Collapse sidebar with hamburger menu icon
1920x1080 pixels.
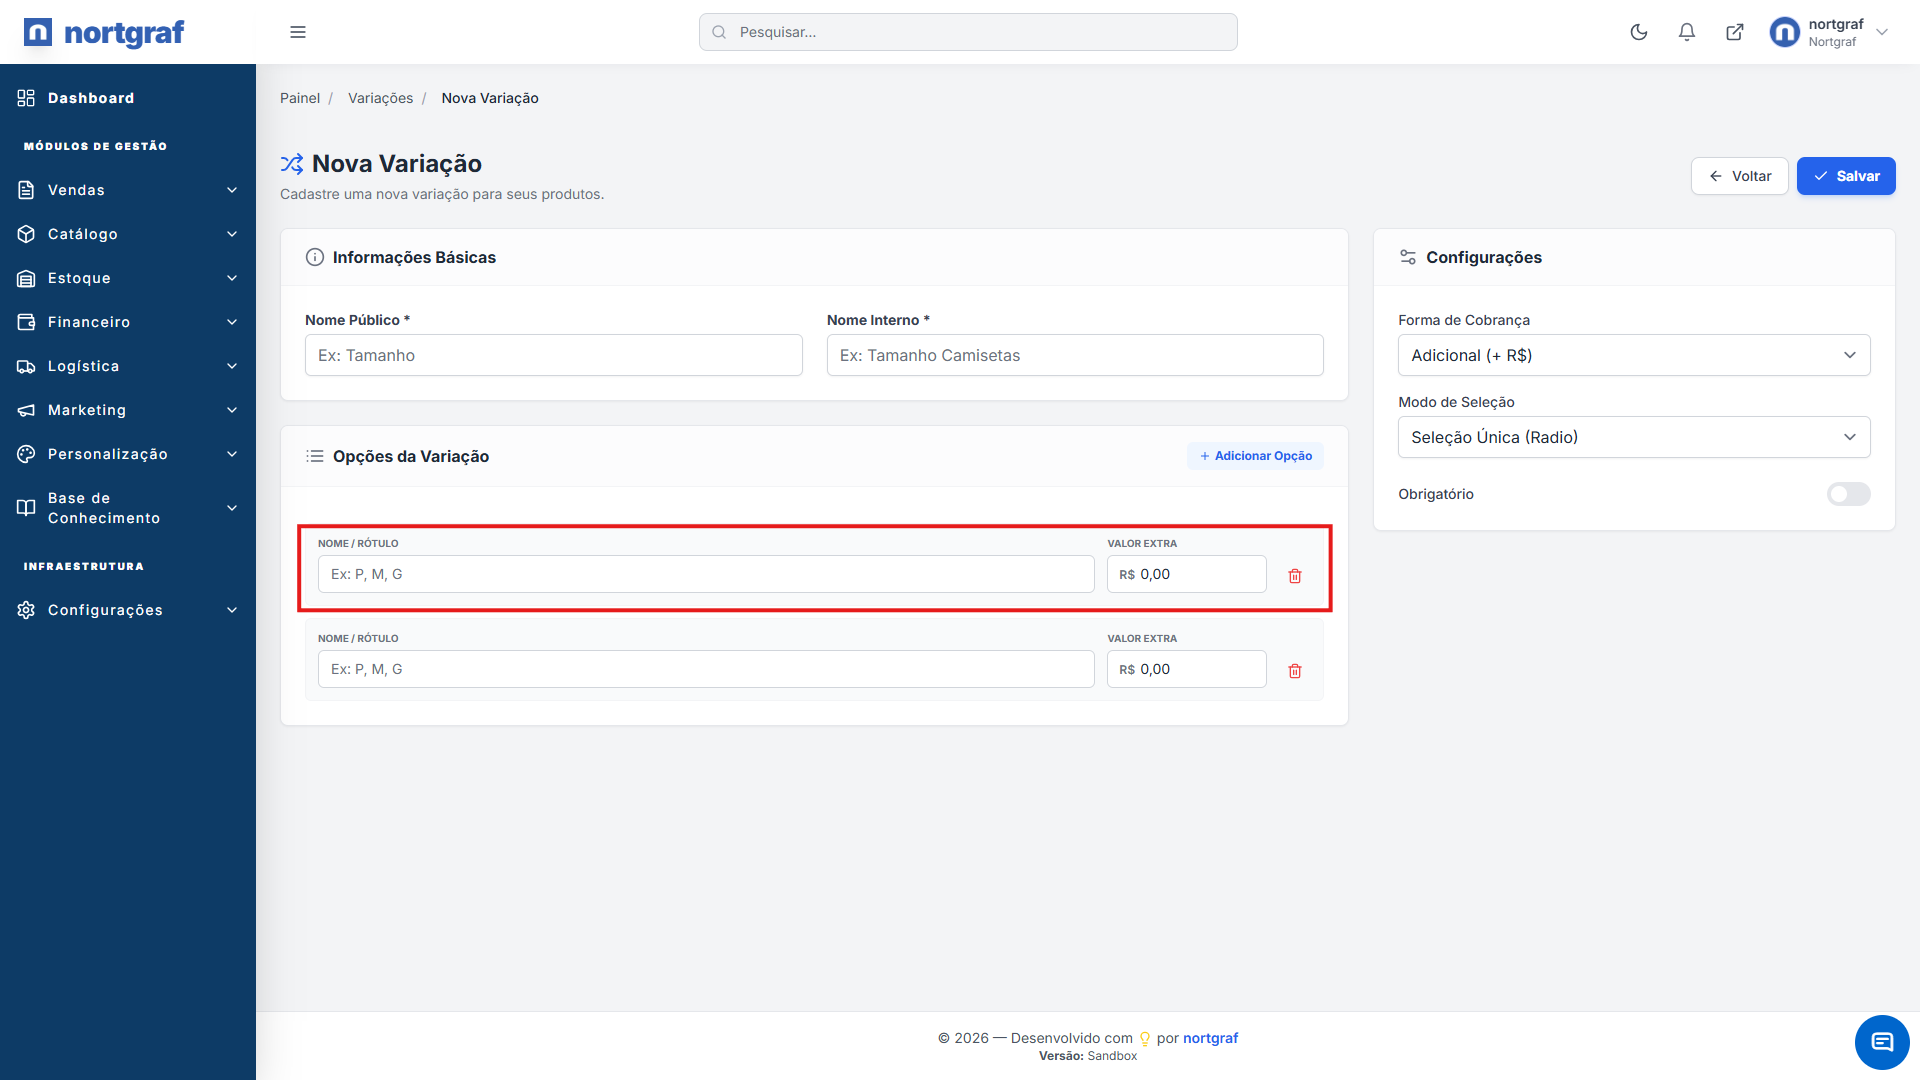pyautogui.click(x=298, y=32)
